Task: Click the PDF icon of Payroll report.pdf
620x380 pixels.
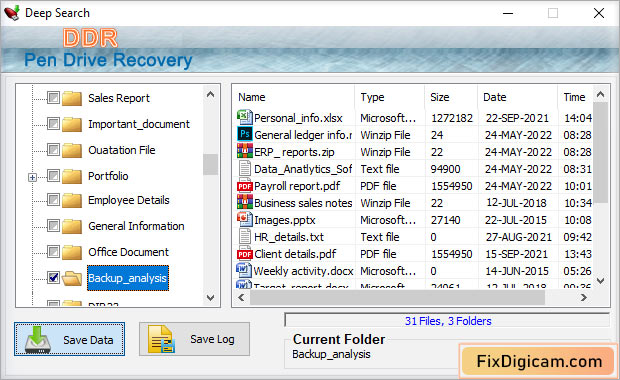Action: (244, 186)
